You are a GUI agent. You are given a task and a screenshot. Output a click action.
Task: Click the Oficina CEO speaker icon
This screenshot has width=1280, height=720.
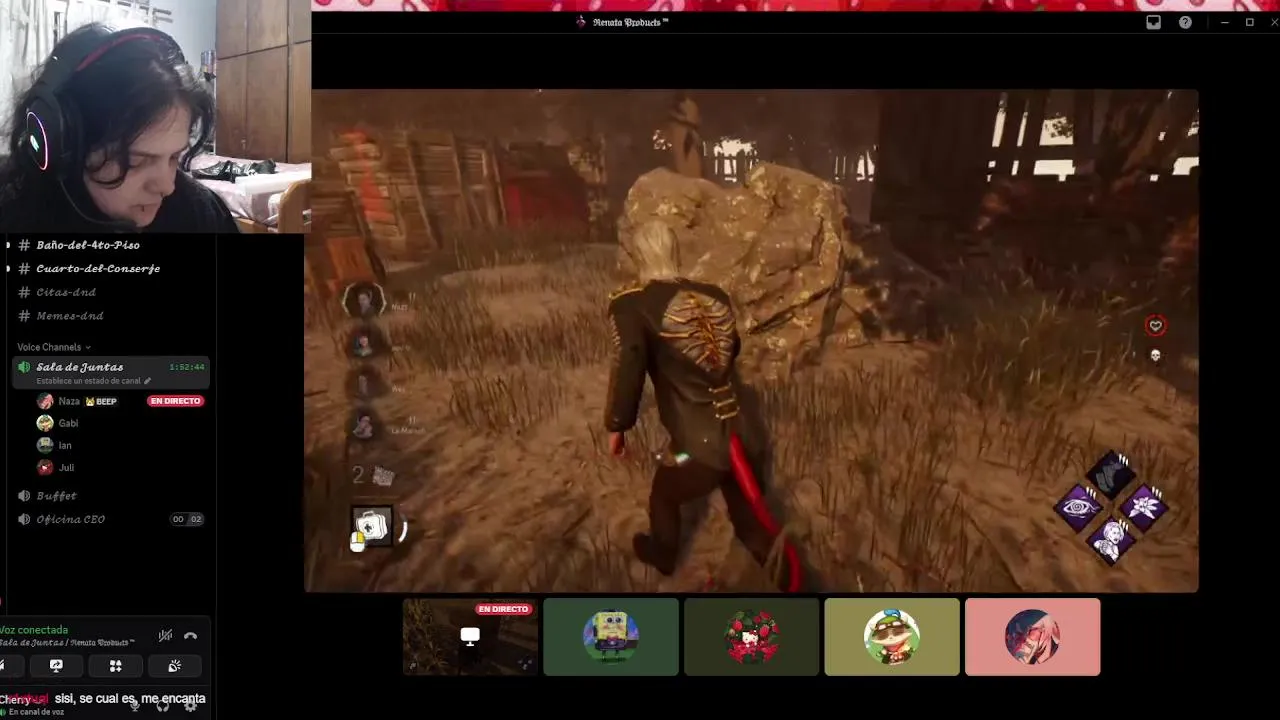[24, 519]
